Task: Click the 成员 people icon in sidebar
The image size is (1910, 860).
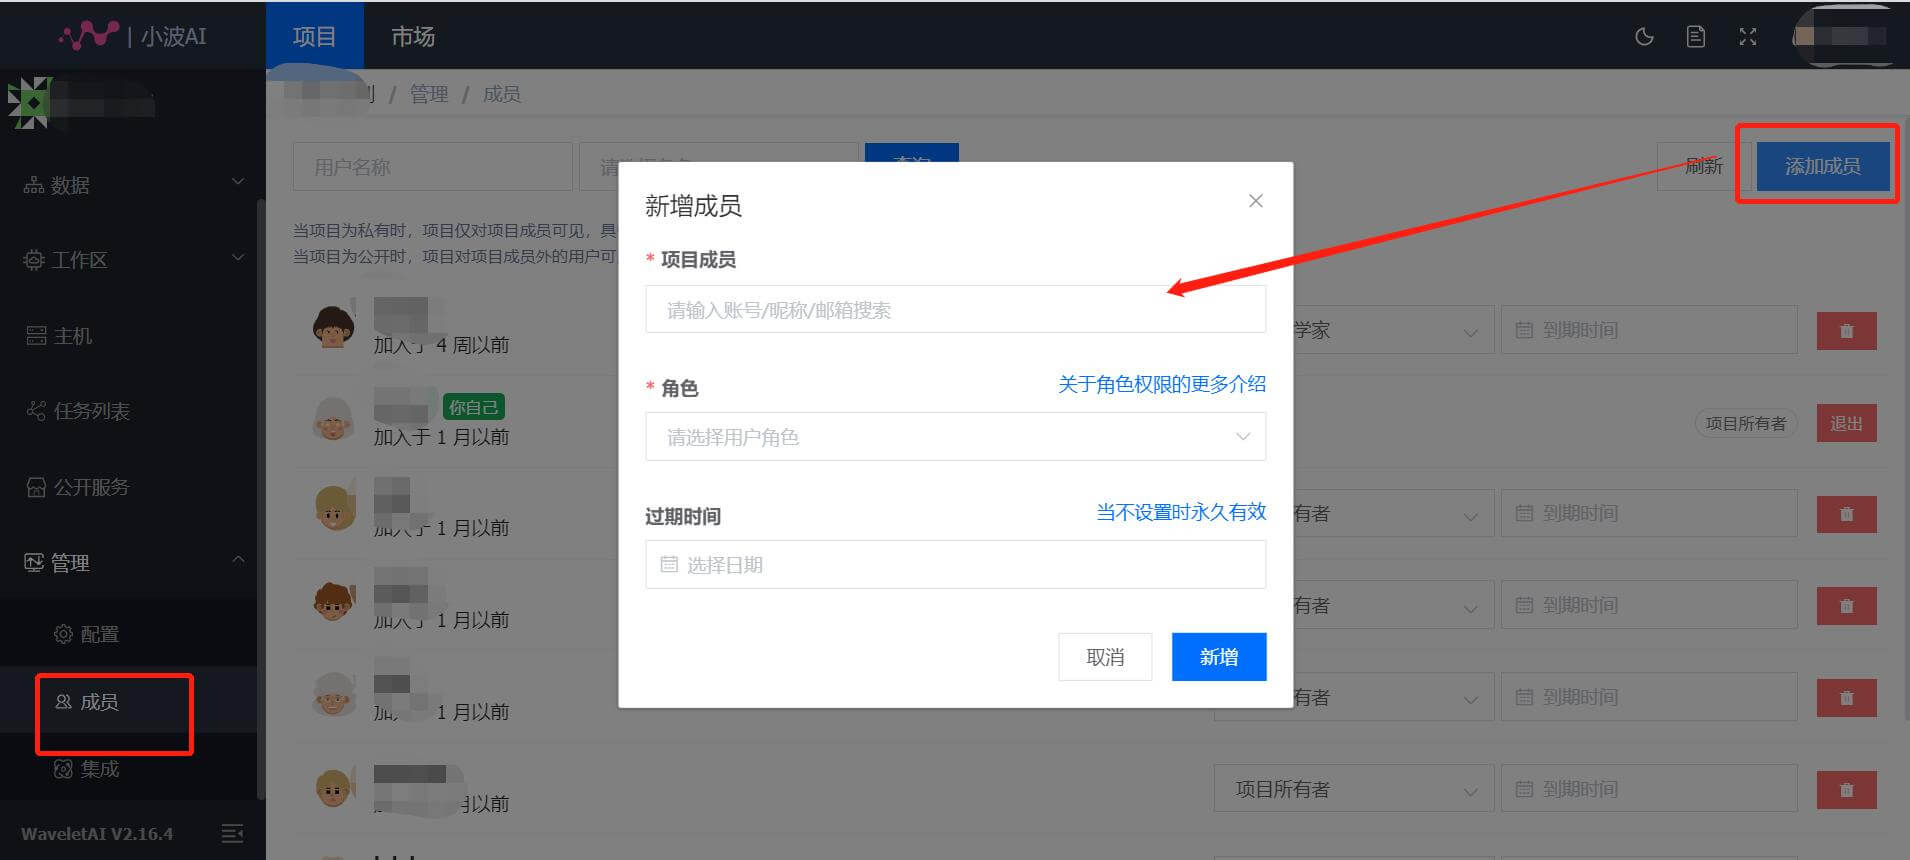Action: coord(63,702)
